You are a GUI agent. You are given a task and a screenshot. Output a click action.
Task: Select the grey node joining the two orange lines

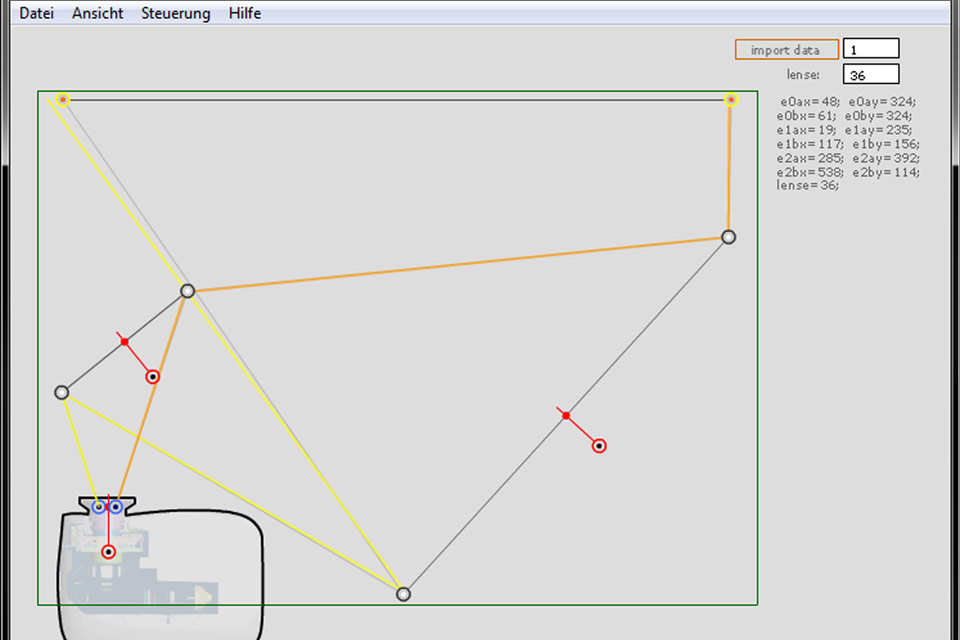[187, 291]
